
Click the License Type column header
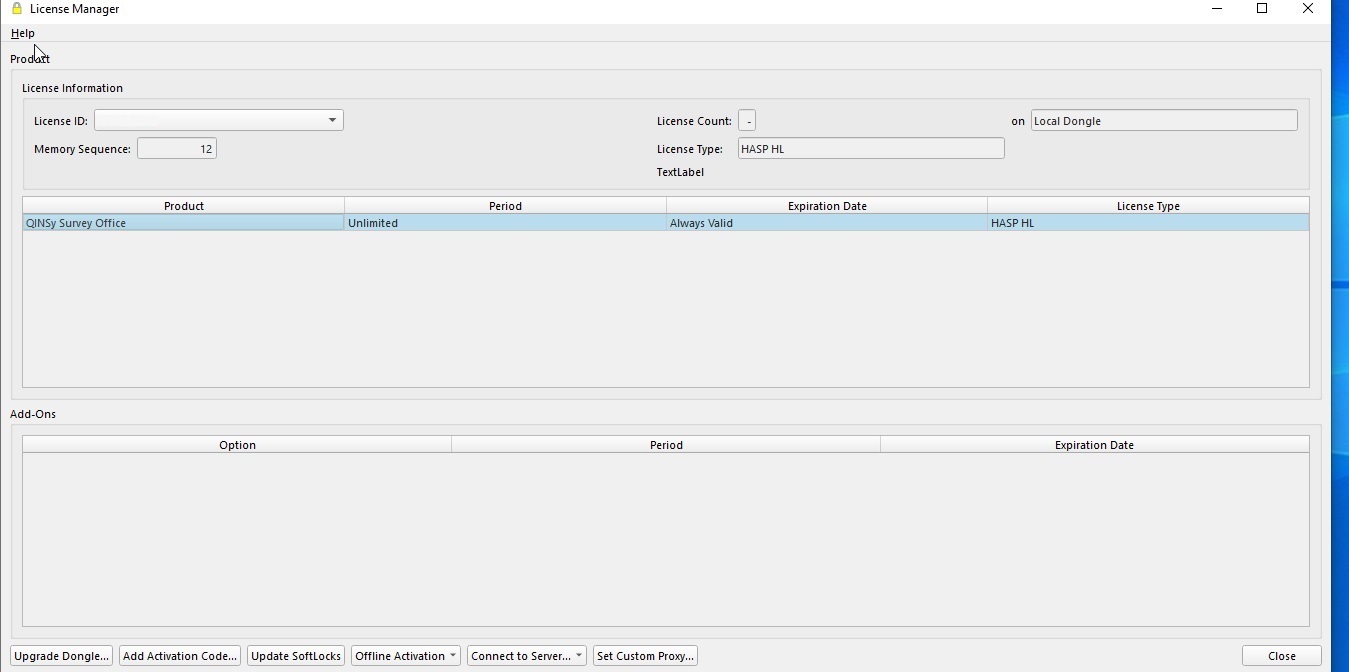1148,206
